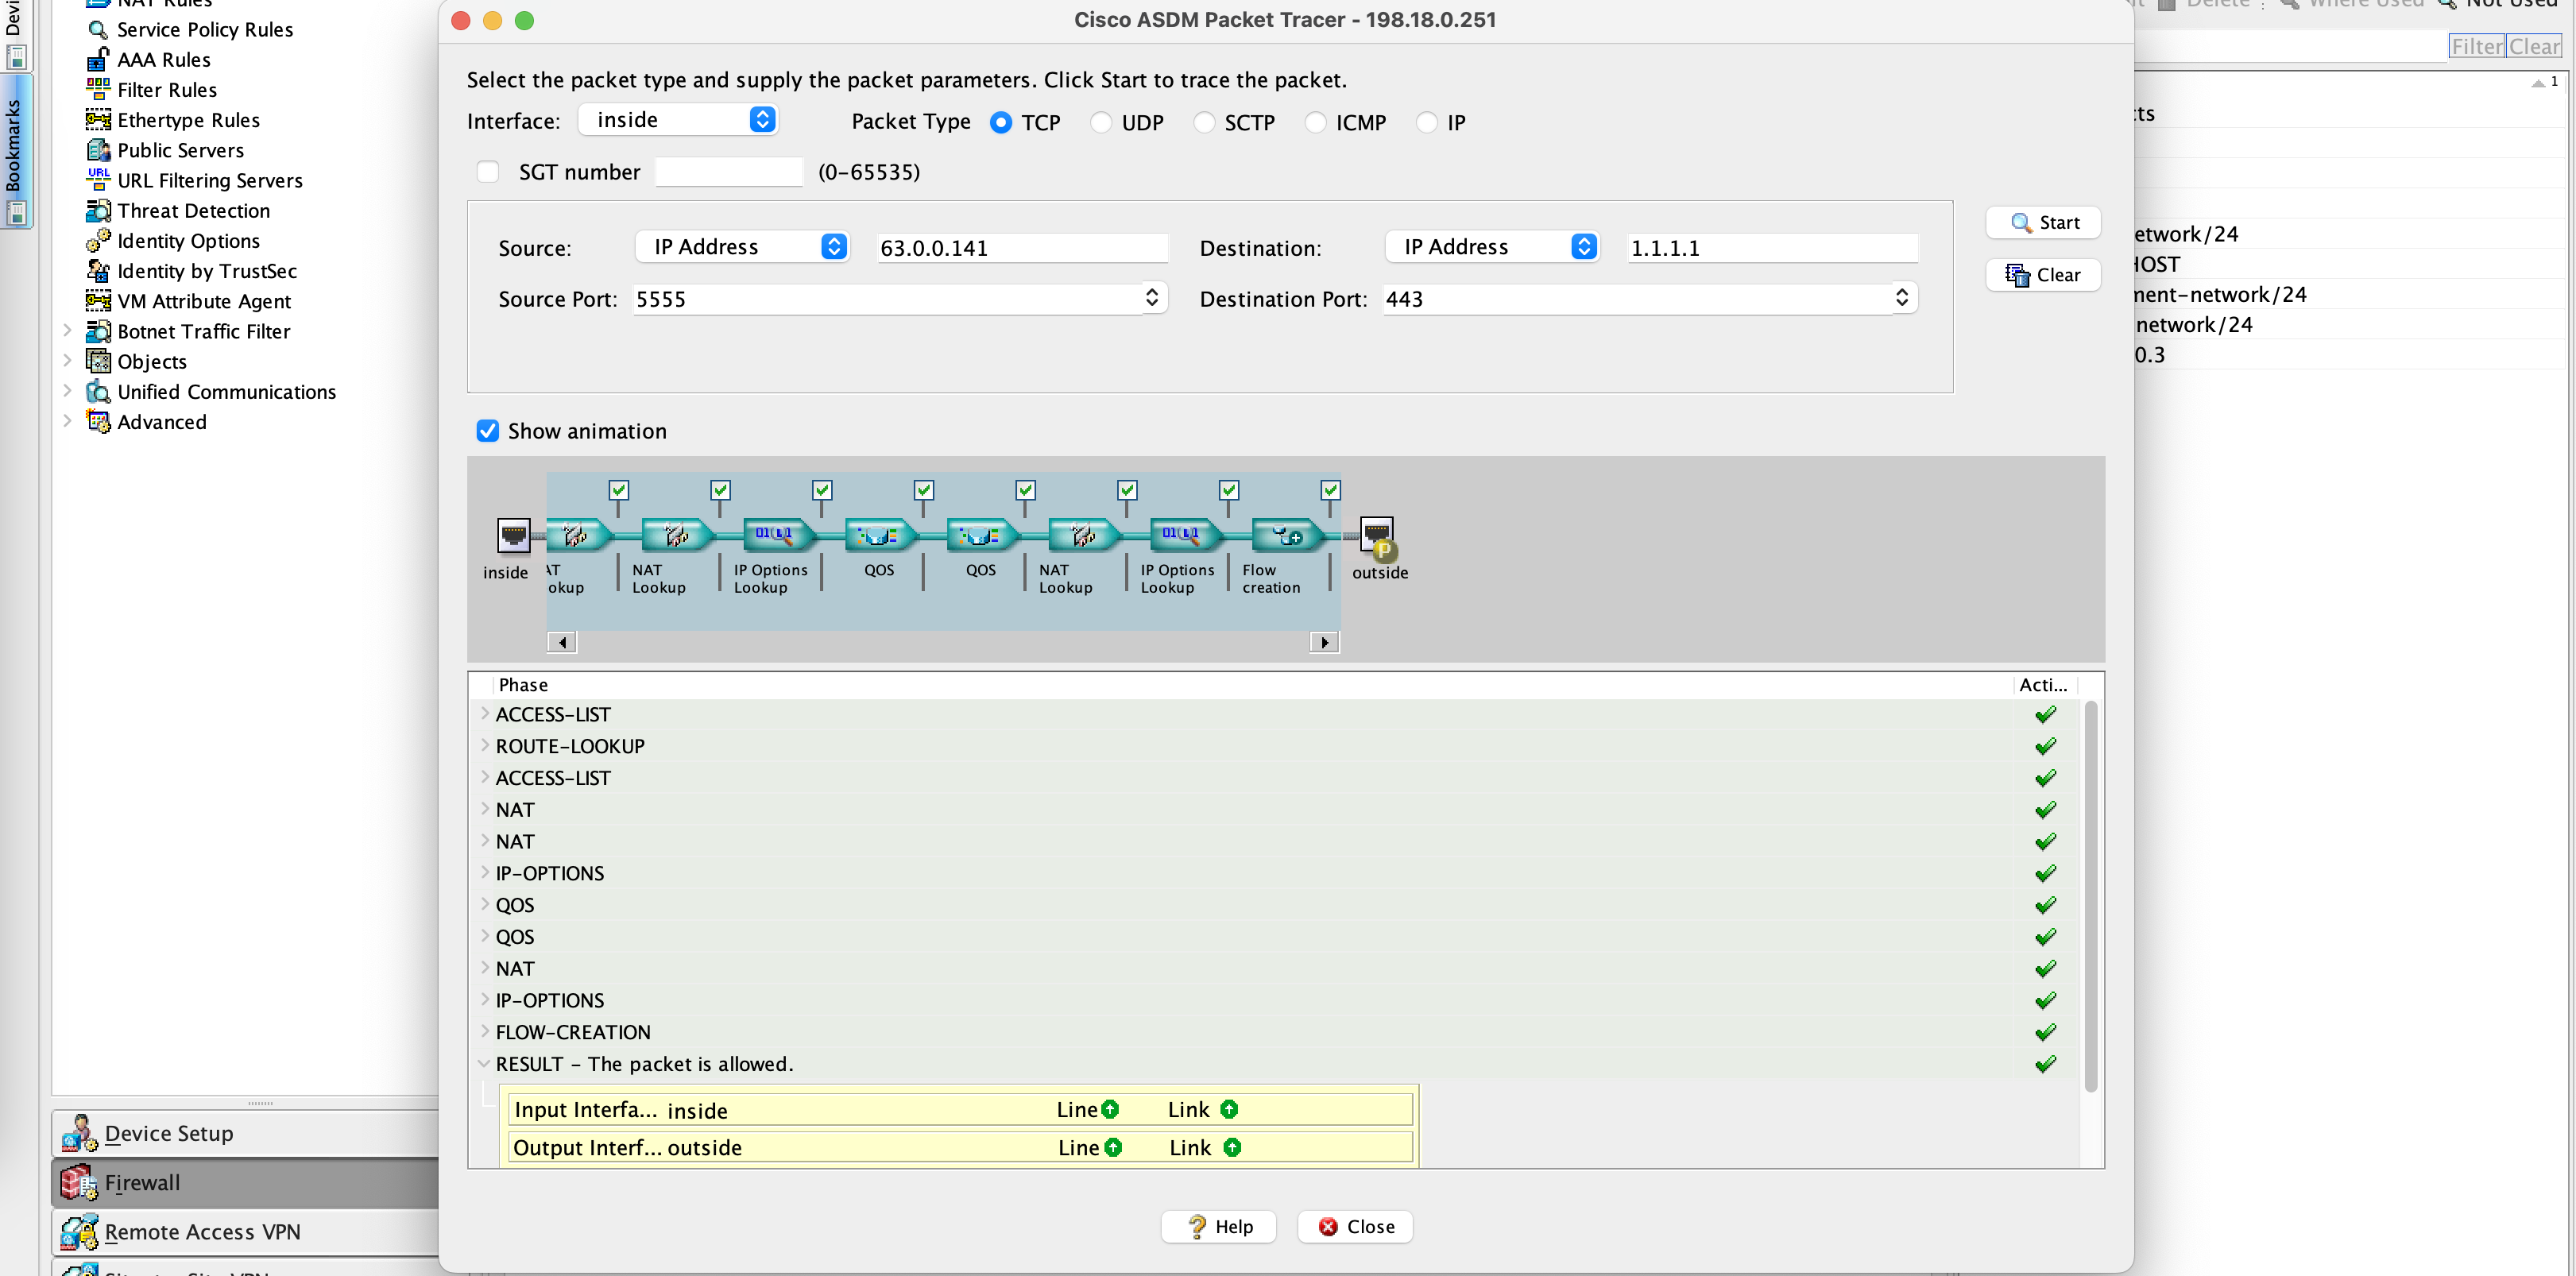2576x1276 pixels.
Task: Open the Source IP Address type dropdown
Action: pos(742,247)
